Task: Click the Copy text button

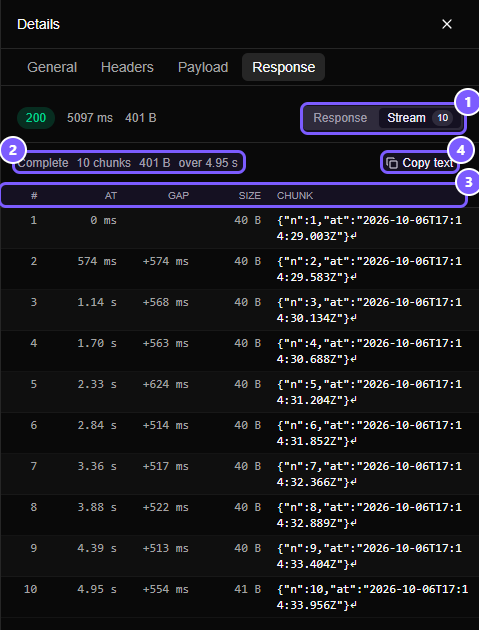Action: click(x=420, y=163)
